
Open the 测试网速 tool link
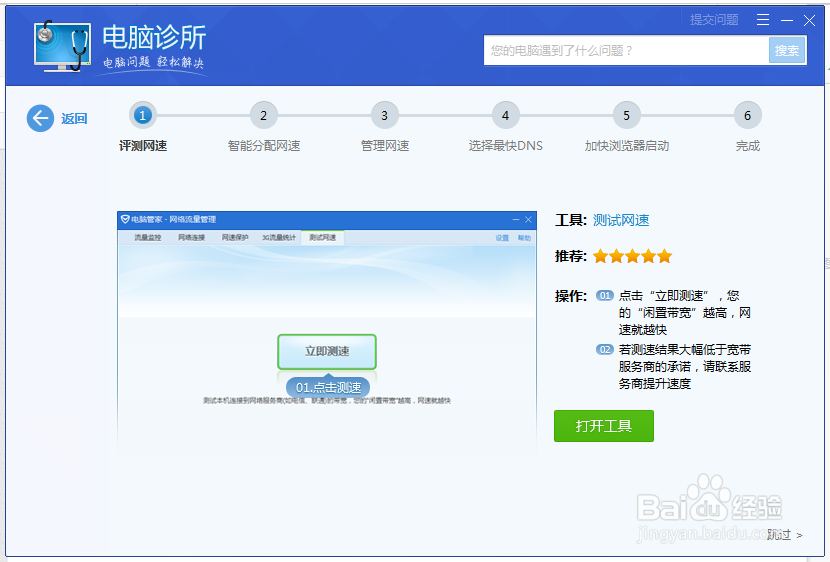621,220
